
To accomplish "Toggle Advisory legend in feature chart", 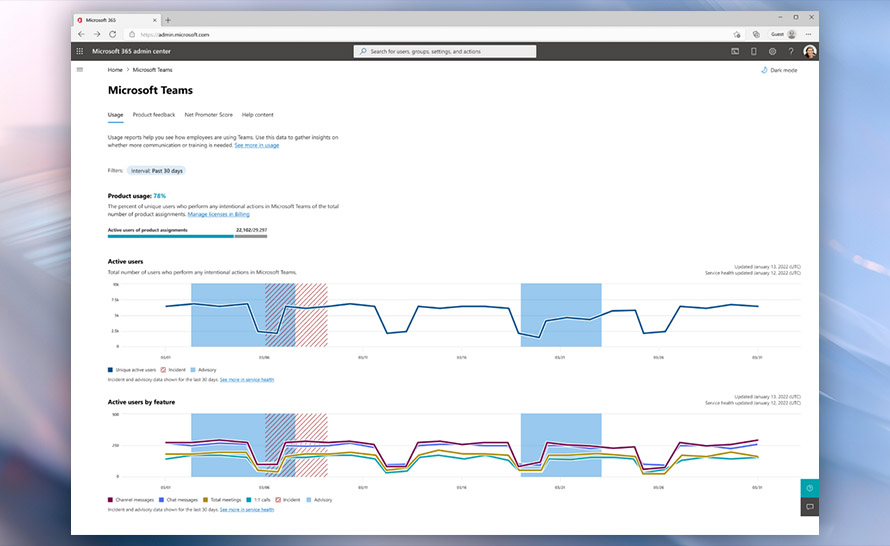I will [319, 500].
